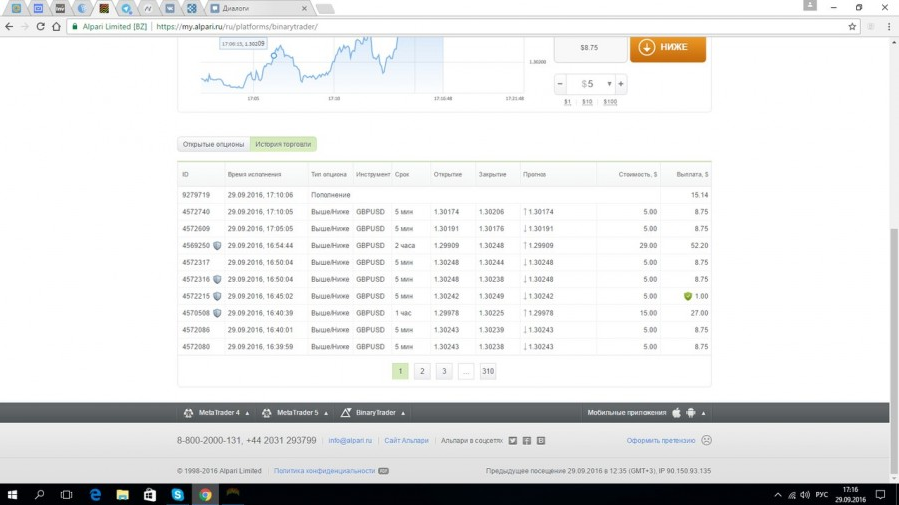Open Alpari Twitter social icon

(x=513, y=440)
